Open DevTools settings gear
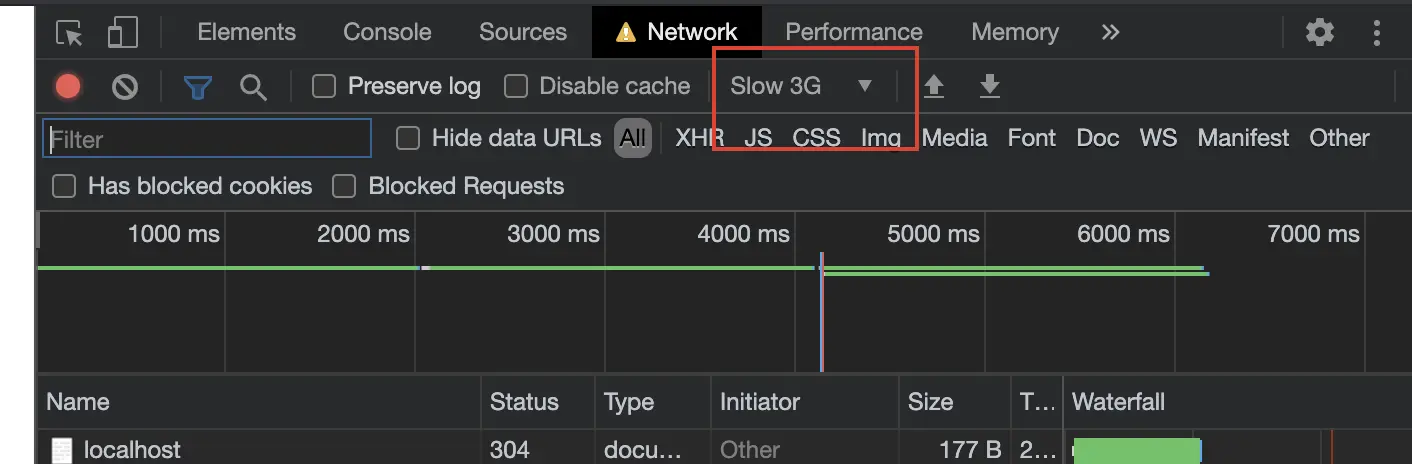The width and height of the screenshot is (1412, 464). (x=1320, y=32)
